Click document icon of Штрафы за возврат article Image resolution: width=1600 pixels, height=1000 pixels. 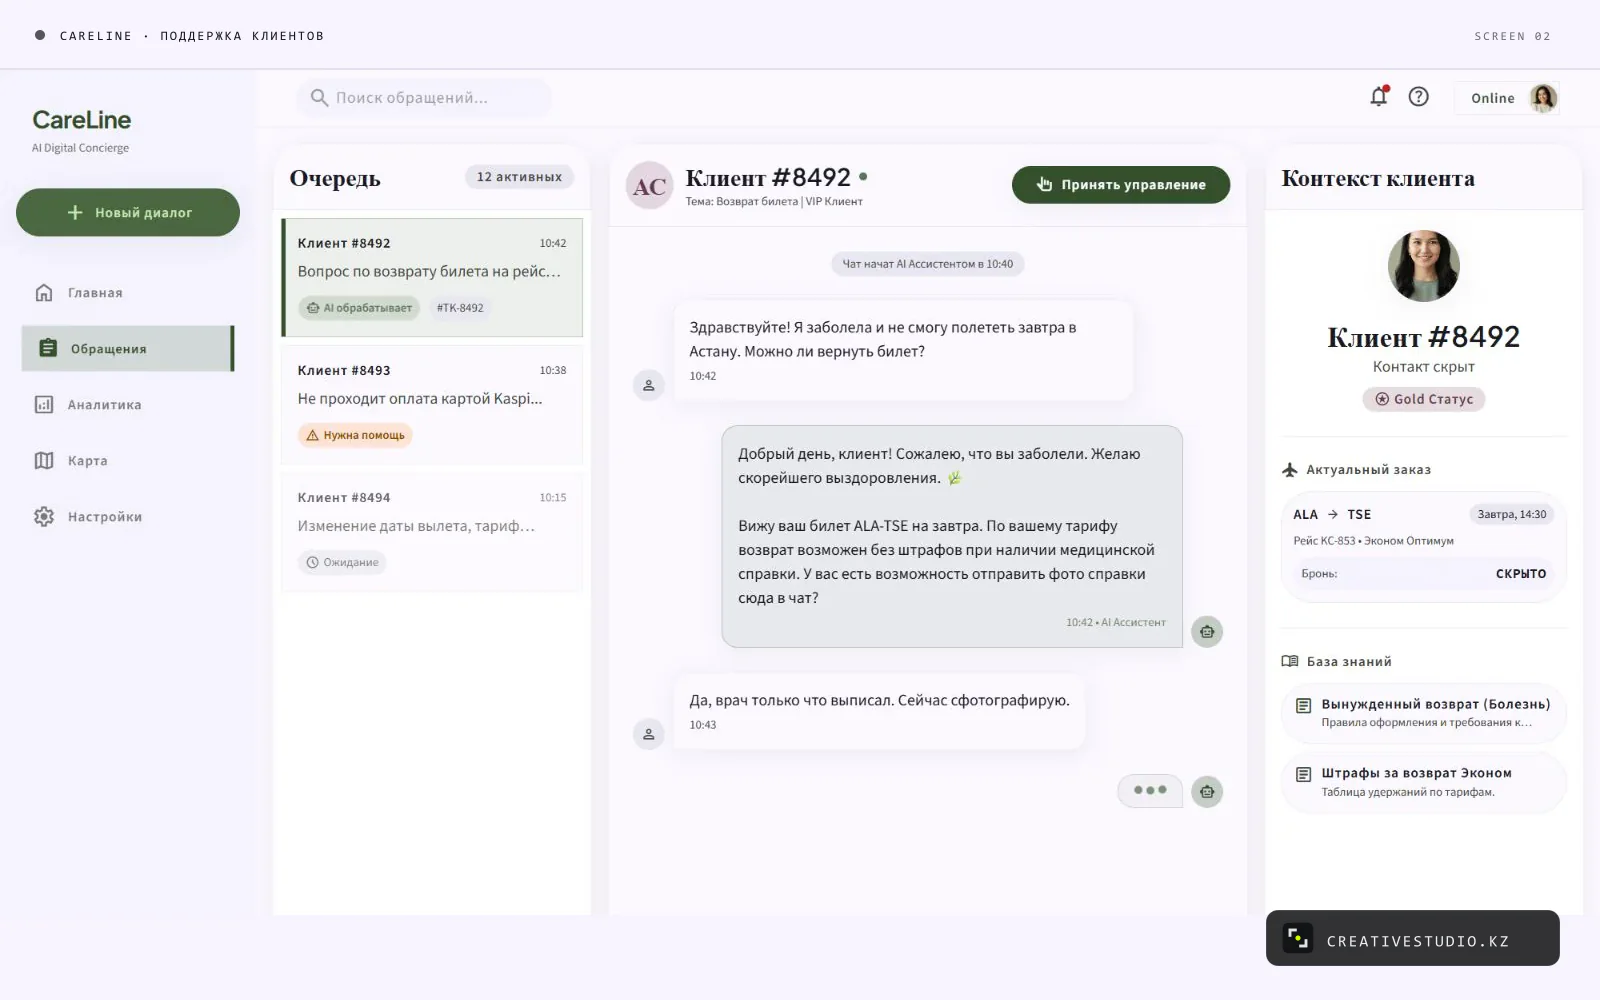[1303, 774]
